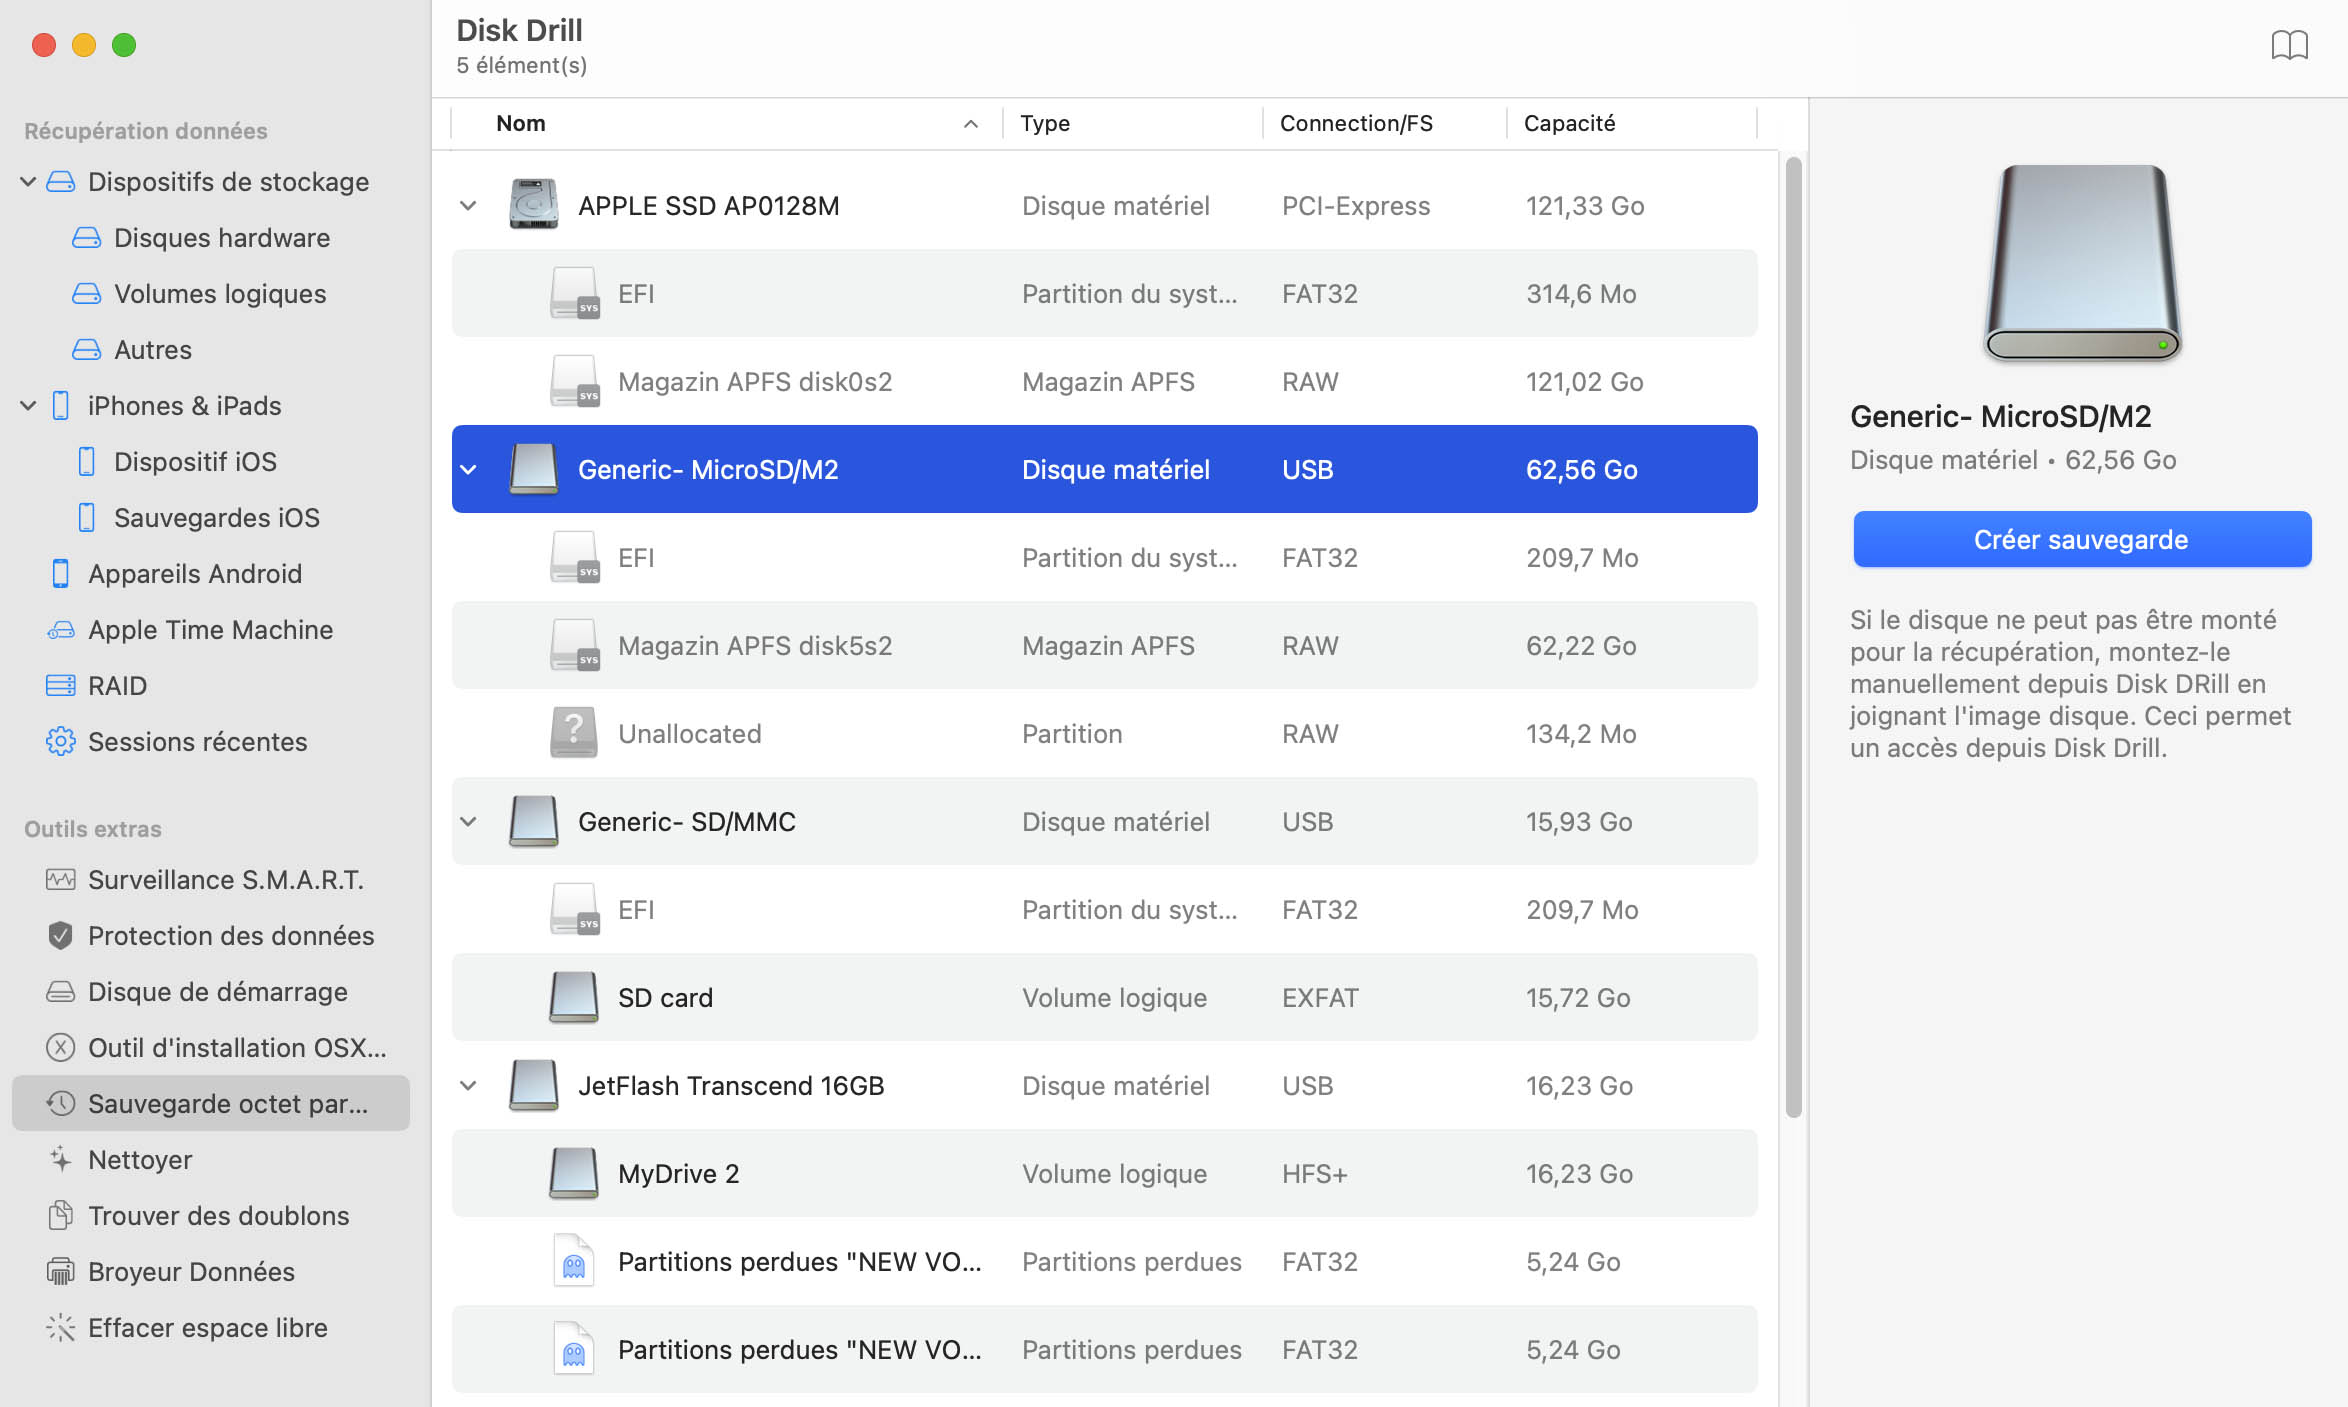Click PCI-Express connection cell
The image size is (2348, 1407).
pyautogui.click(x=1356, y=206)
